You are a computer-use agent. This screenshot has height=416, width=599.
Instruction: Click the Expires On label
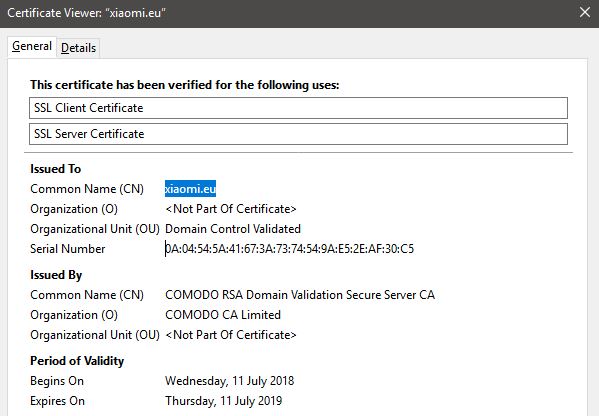(x=57, y=401)
